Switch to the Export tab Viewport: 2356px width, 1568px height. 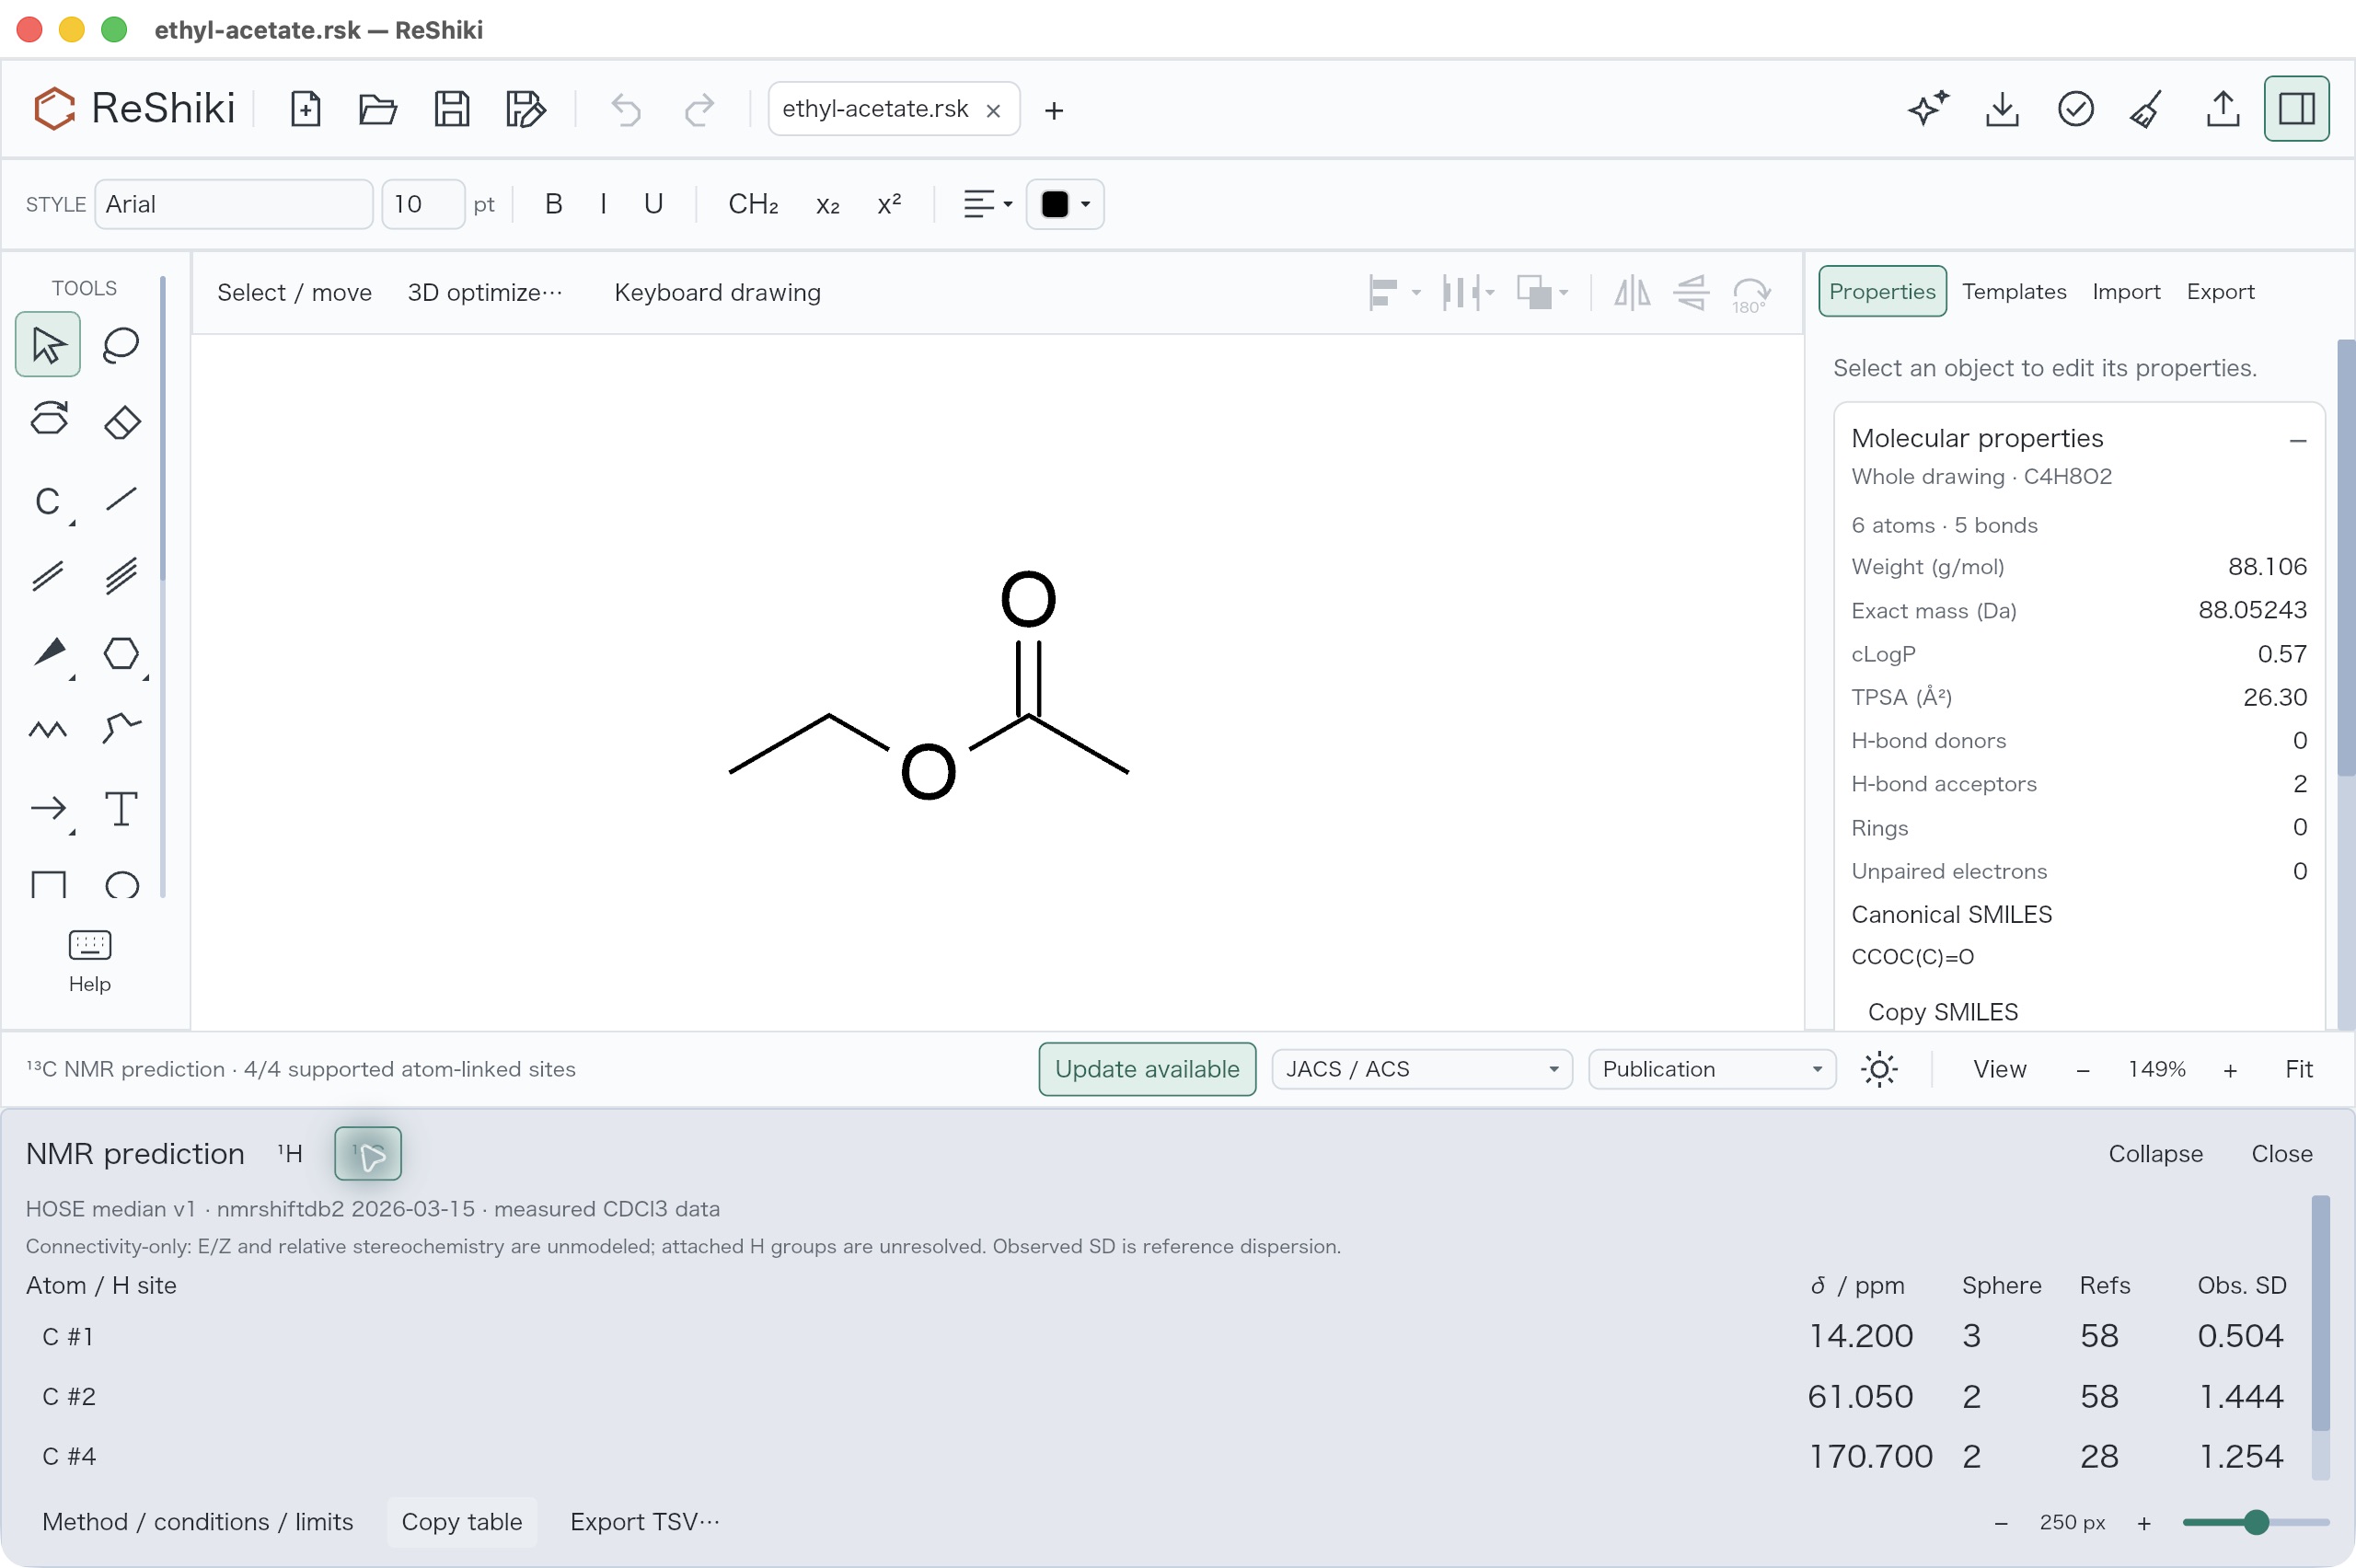[2220, 291]
